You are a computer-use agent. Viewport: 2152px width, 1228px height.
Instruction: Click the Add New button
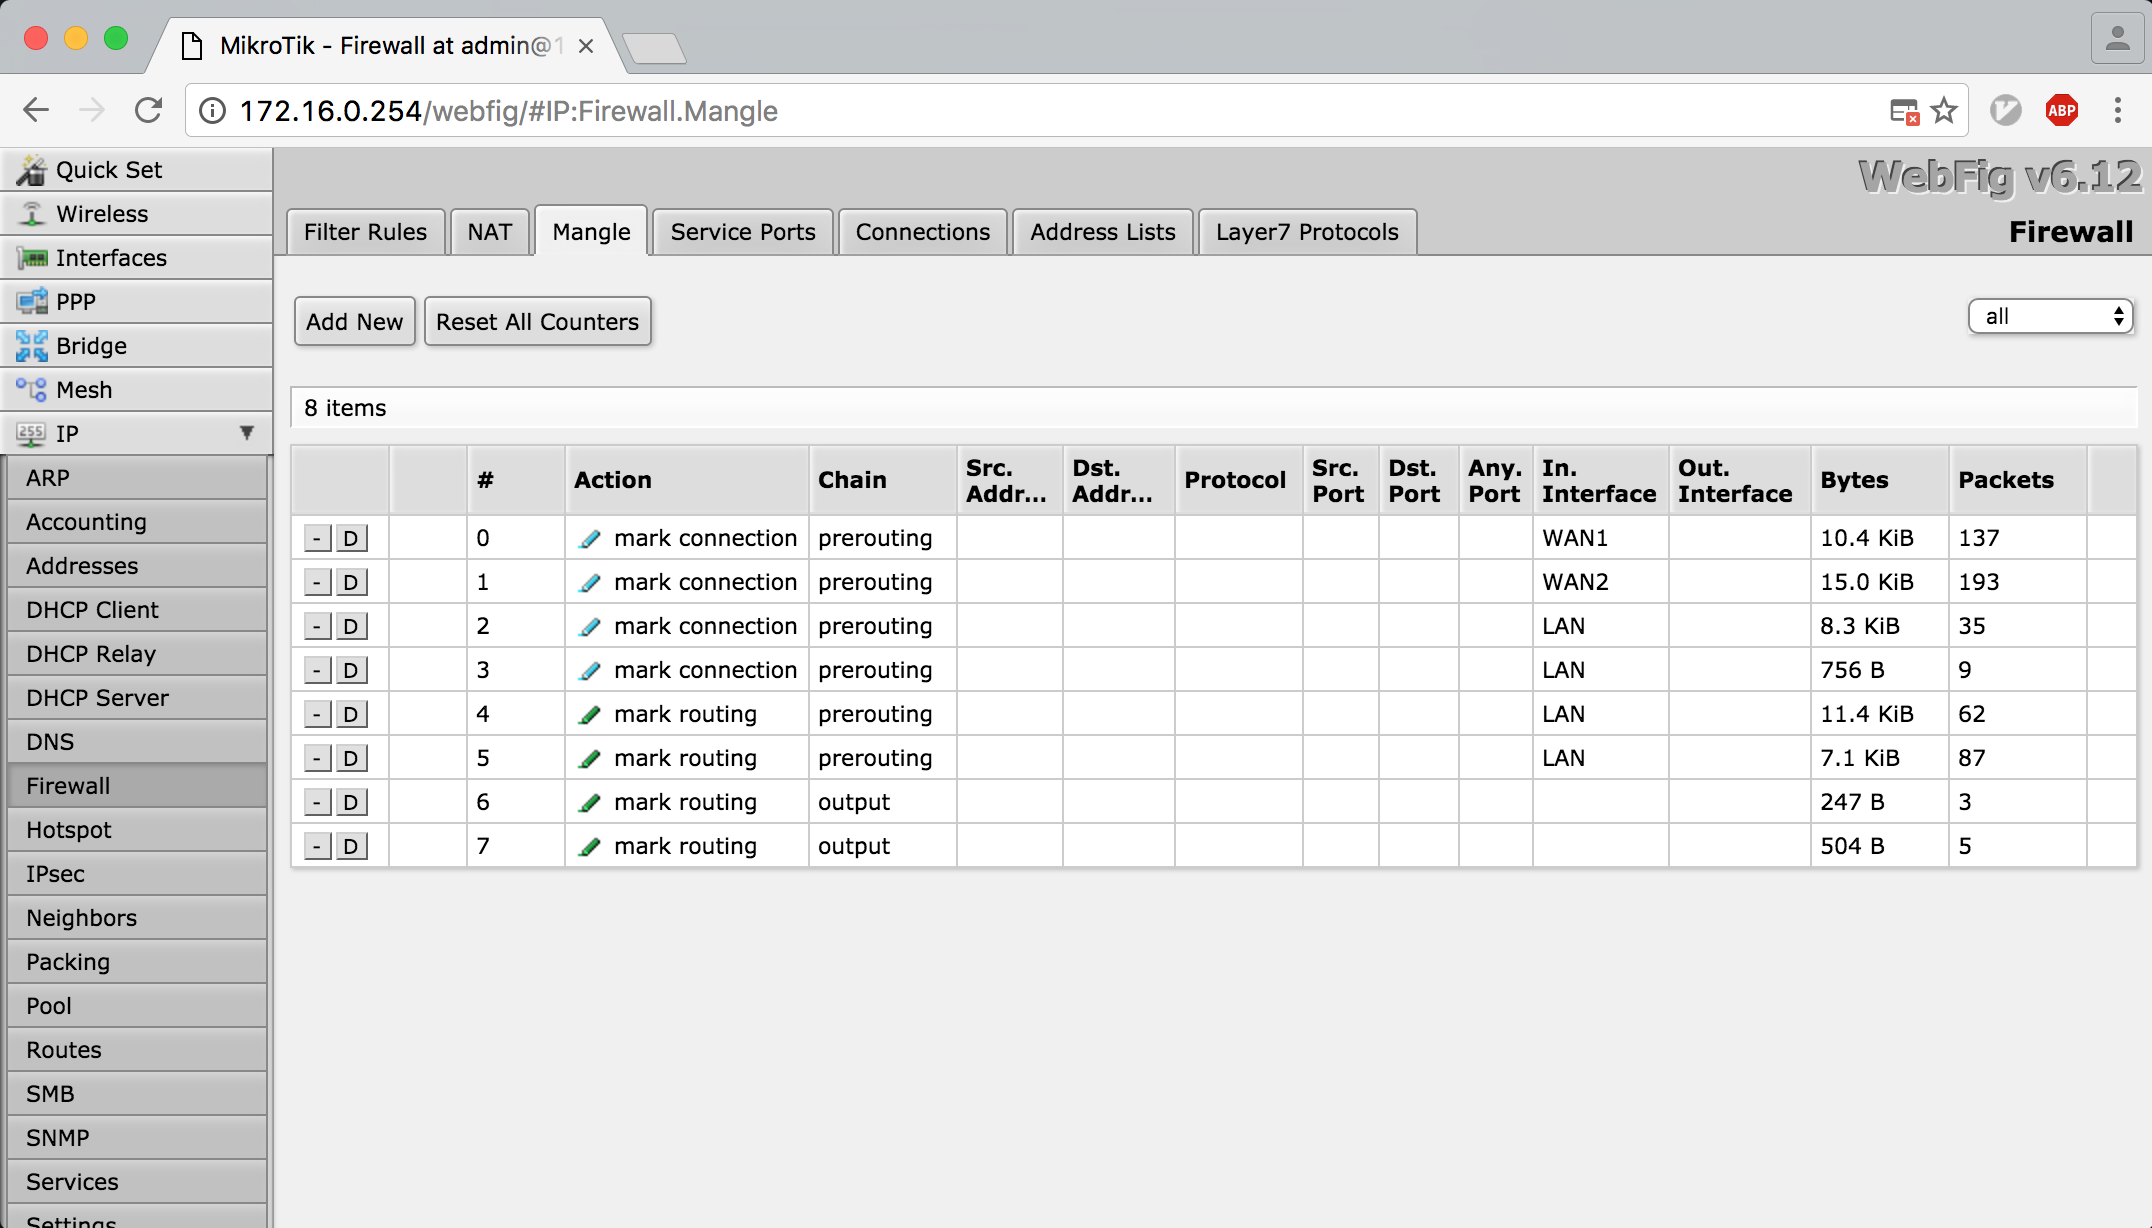[x=354, y=322]
